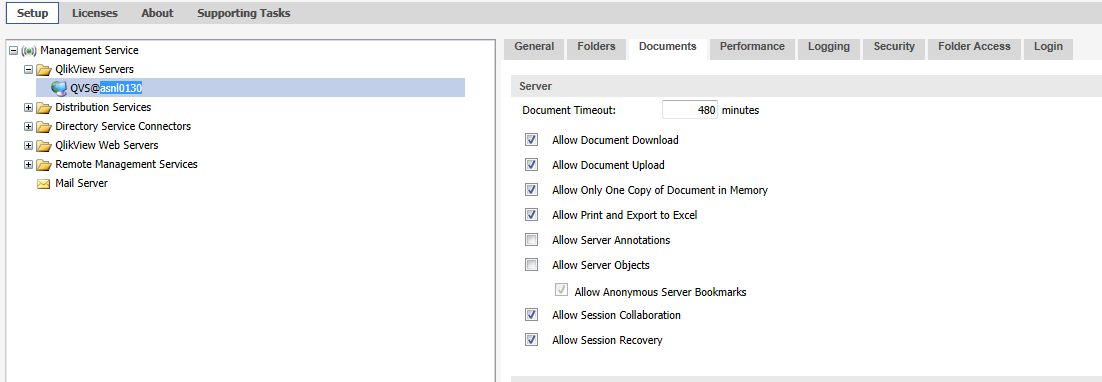Viewport: 1102px width, 382px height.
Task: Enable Allow Server Objects checkbox
Action: pyautogui.click(x=531, y=265)
